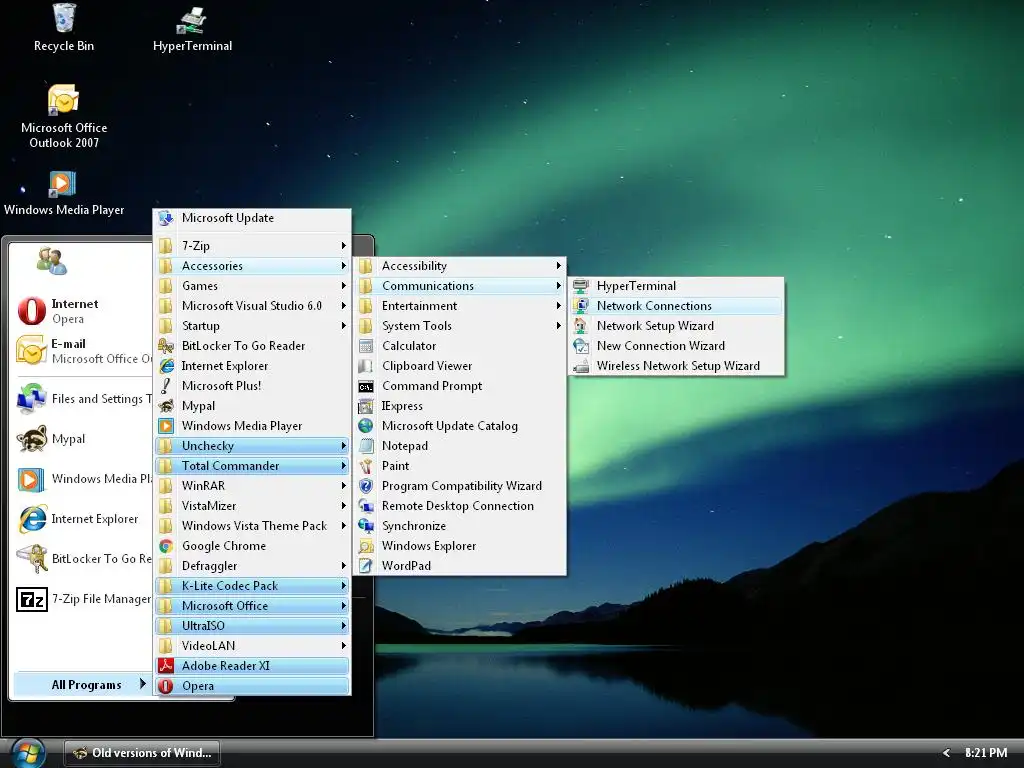The image size is (1024, 768).
Task: Open Windows Media Player in All Programs
Action: [x=252, y=426]
